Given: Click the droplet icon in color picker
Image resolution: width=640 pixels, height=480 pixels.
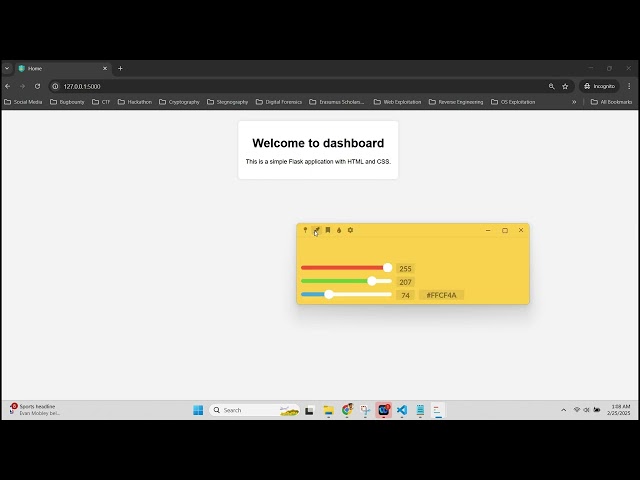Looking at the screenshot, I should point(339,230).
